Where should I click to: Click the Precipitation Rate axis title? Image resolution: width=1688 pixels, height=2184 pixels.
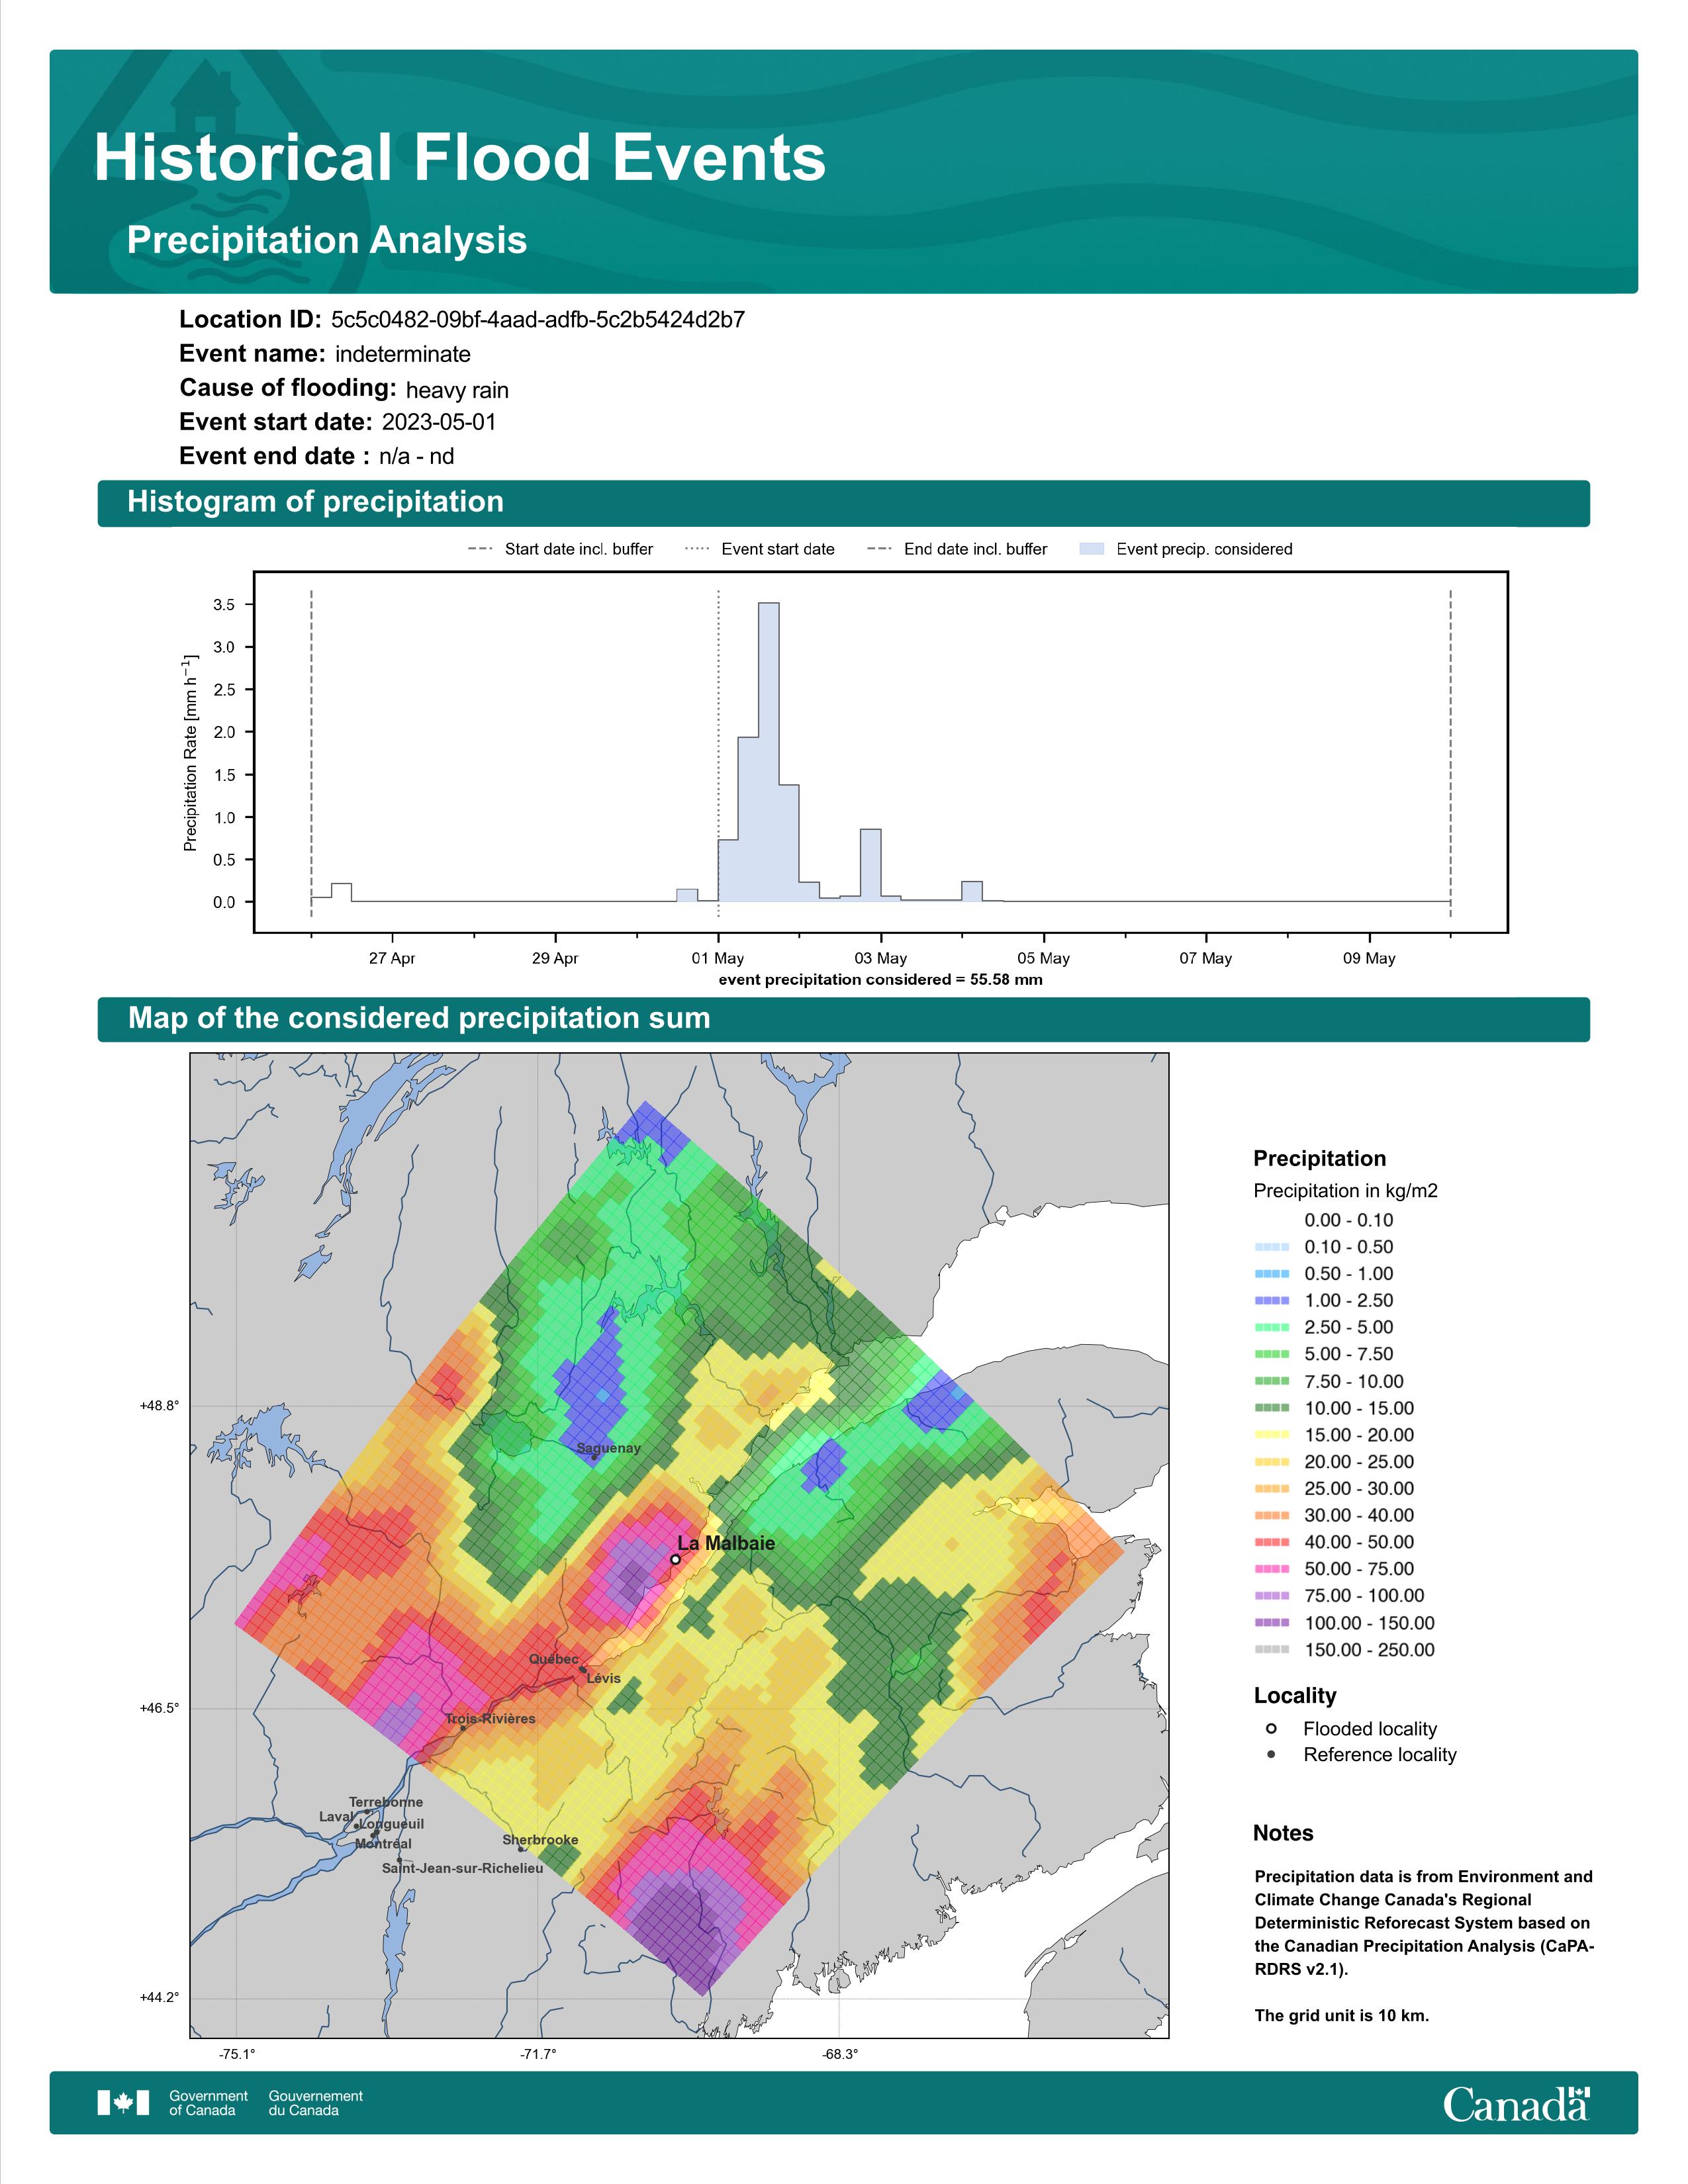click(x=190, y=753)
